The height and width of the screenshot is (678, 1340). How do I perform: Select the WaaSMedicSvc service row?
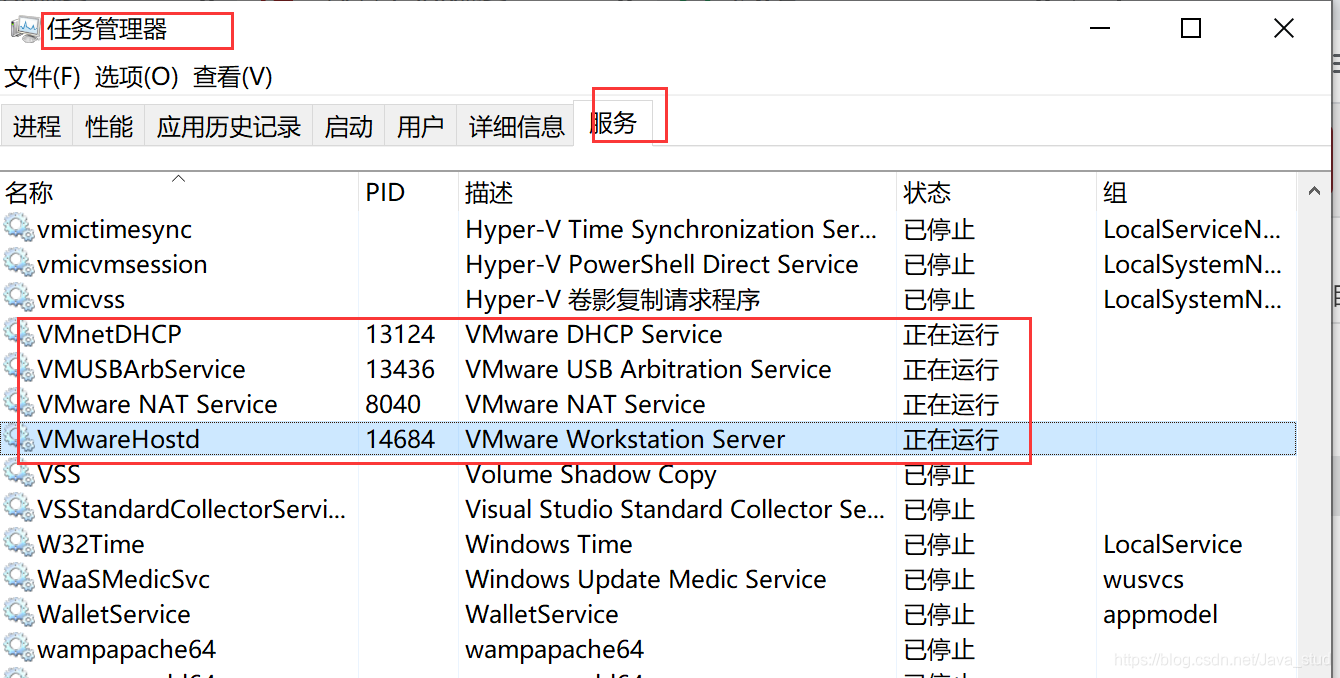click(124, 579)
